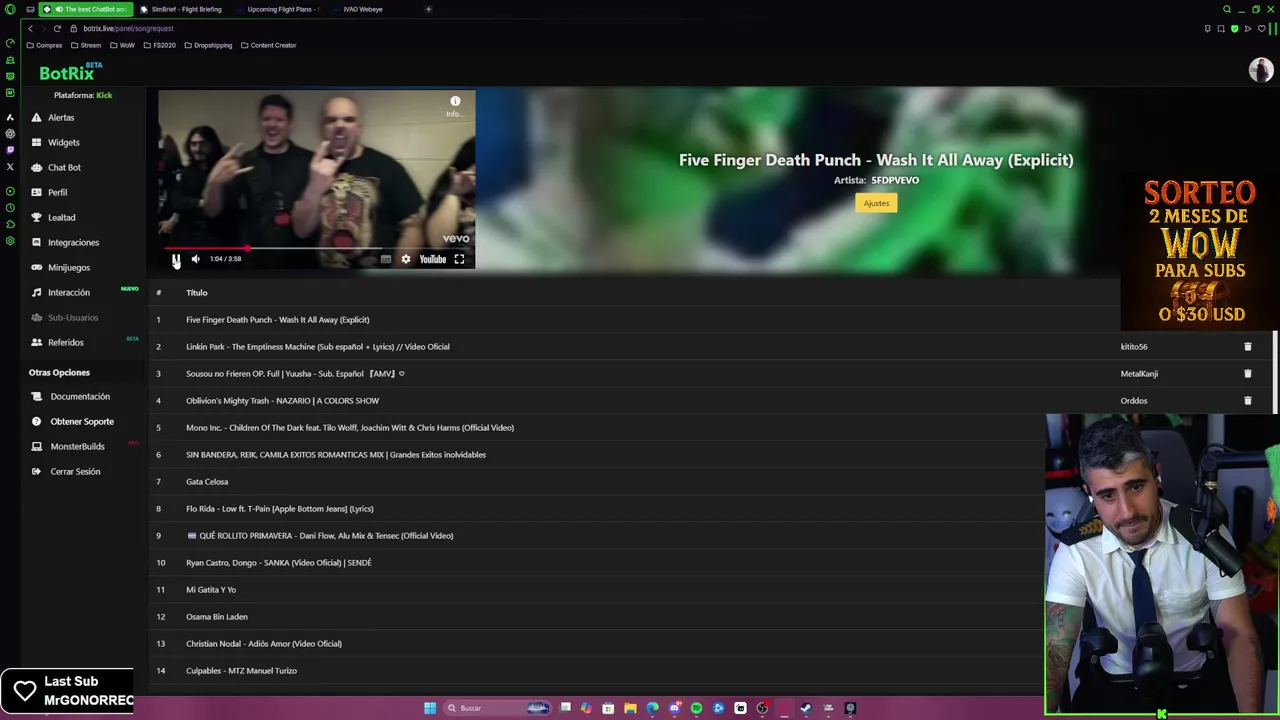Open the Documentación link

(80, 396)
